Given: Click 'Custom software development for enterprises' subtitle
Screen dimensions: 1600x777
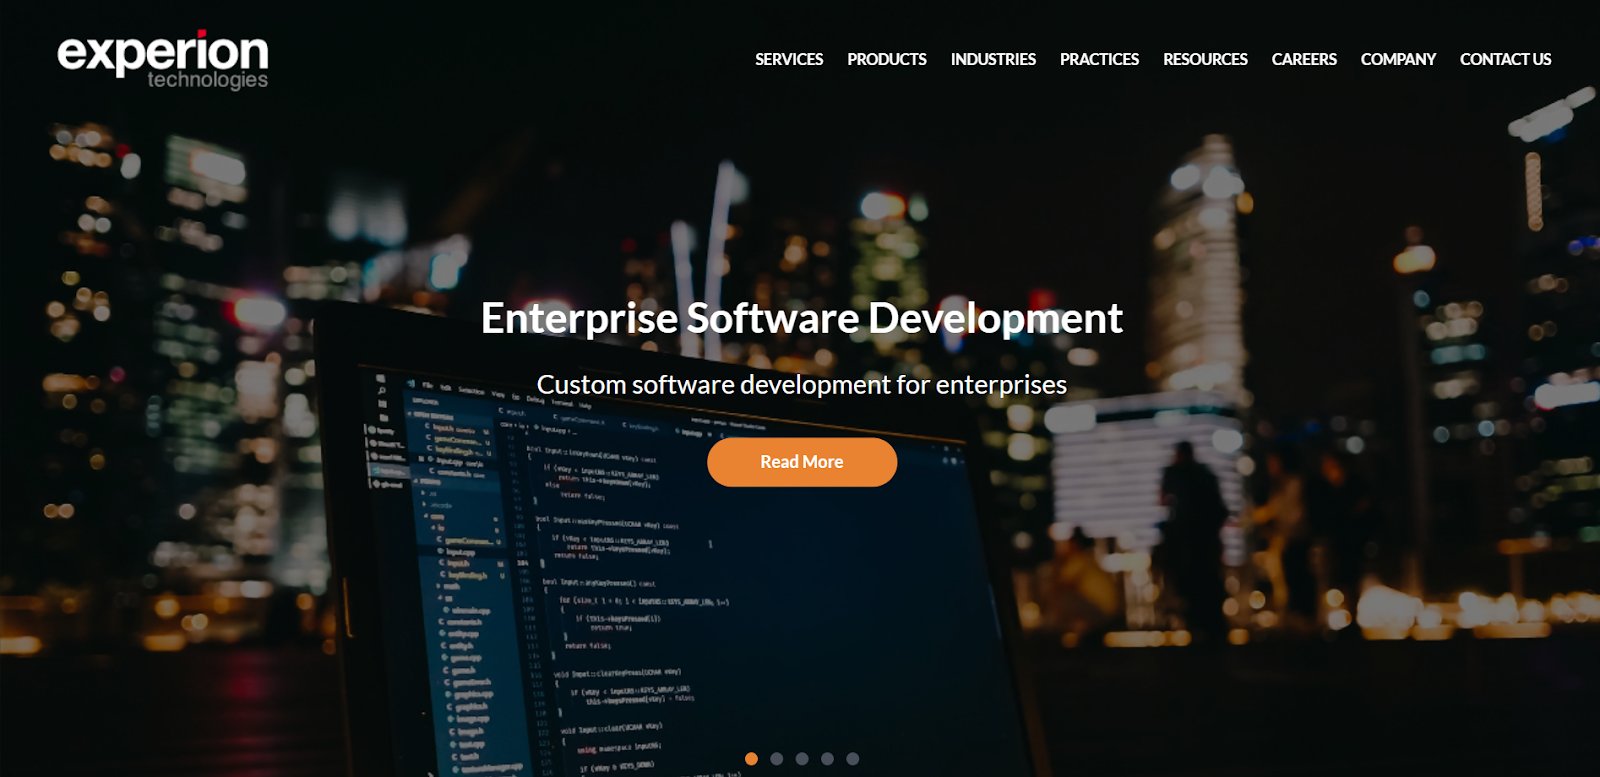Looking at the screenshot, I should pyautogui.click(x=802, y=385).
